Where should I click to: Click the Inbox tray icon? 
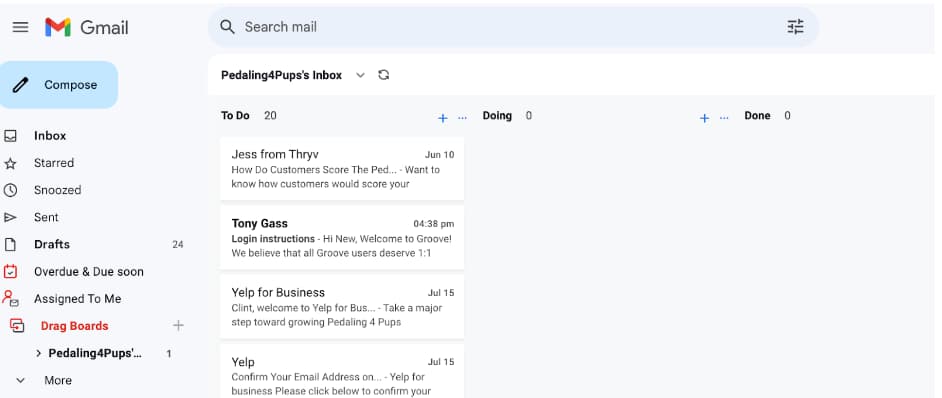(10, 136)
